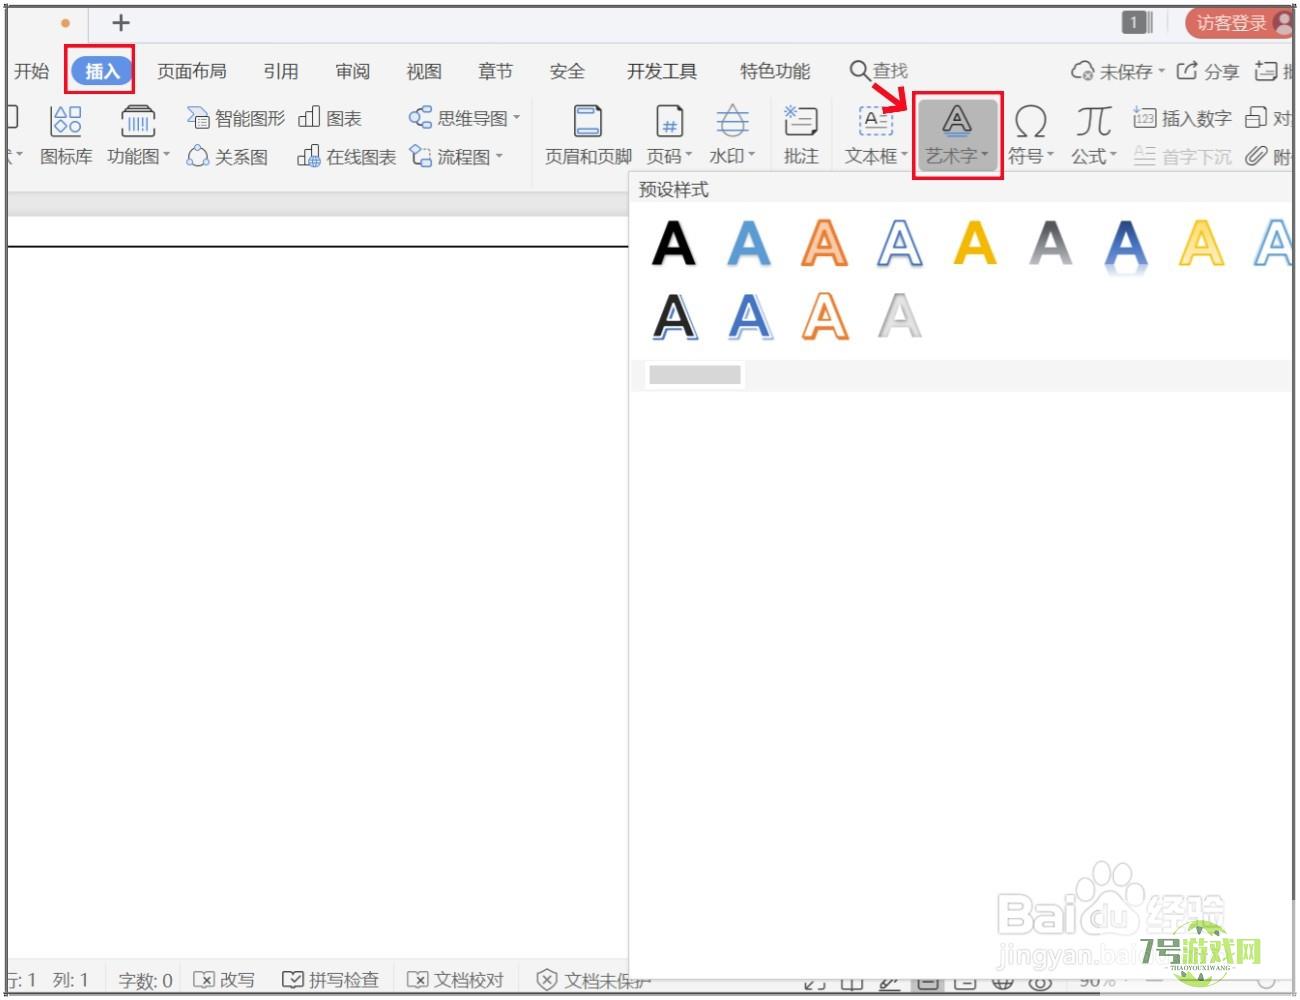
Task: Switch to the 开始 tab
Action: tap(31, 71)
